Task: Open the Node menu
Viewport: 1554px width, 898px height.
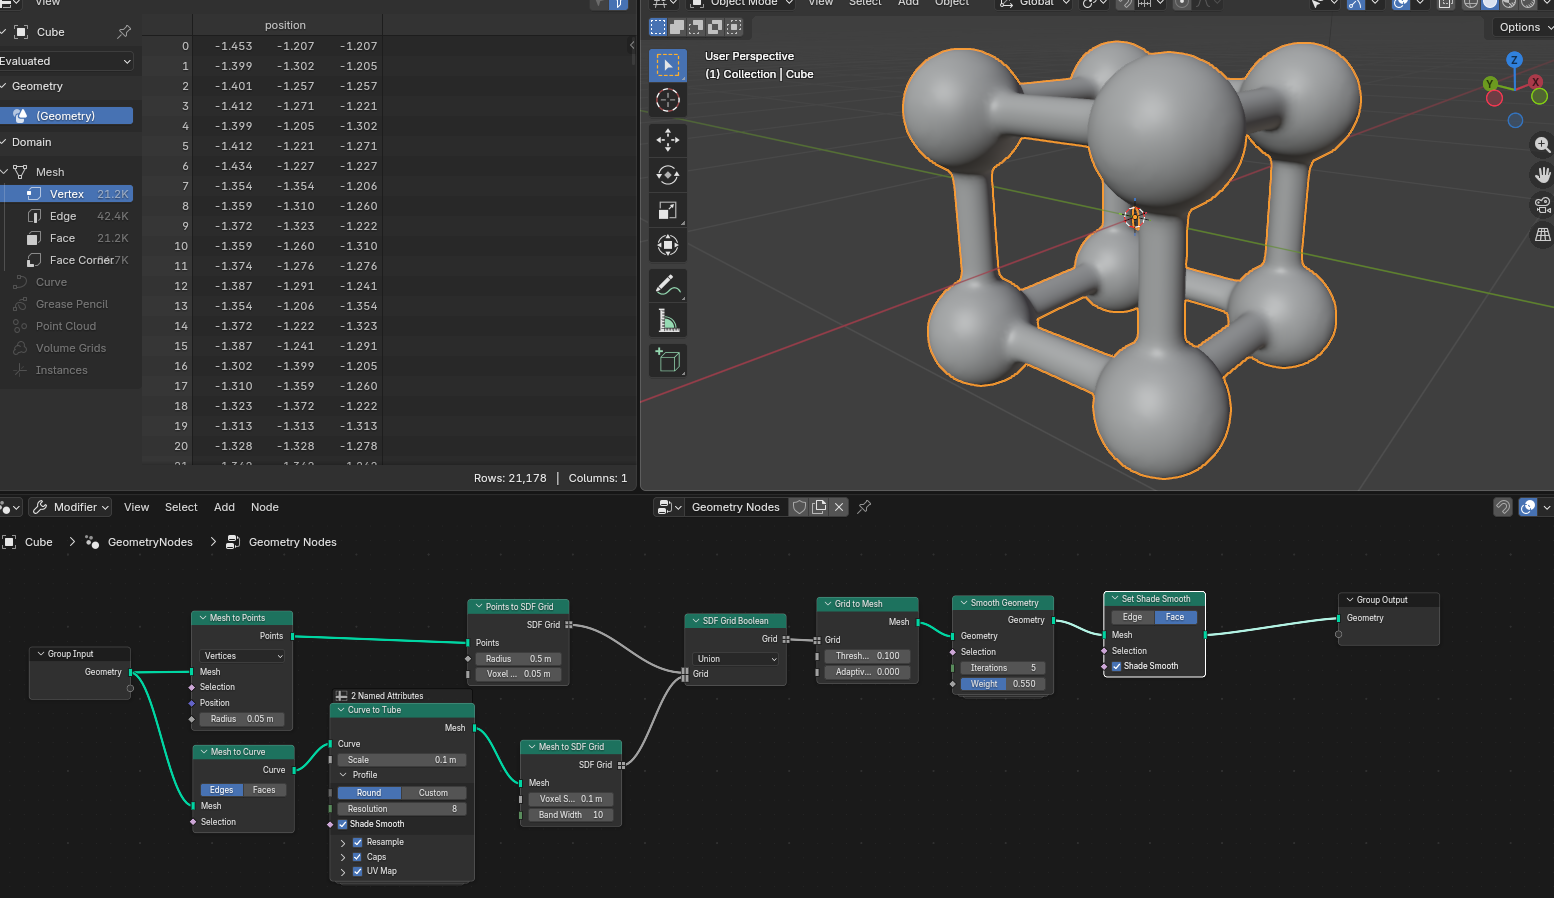Action: coord(265,507)
